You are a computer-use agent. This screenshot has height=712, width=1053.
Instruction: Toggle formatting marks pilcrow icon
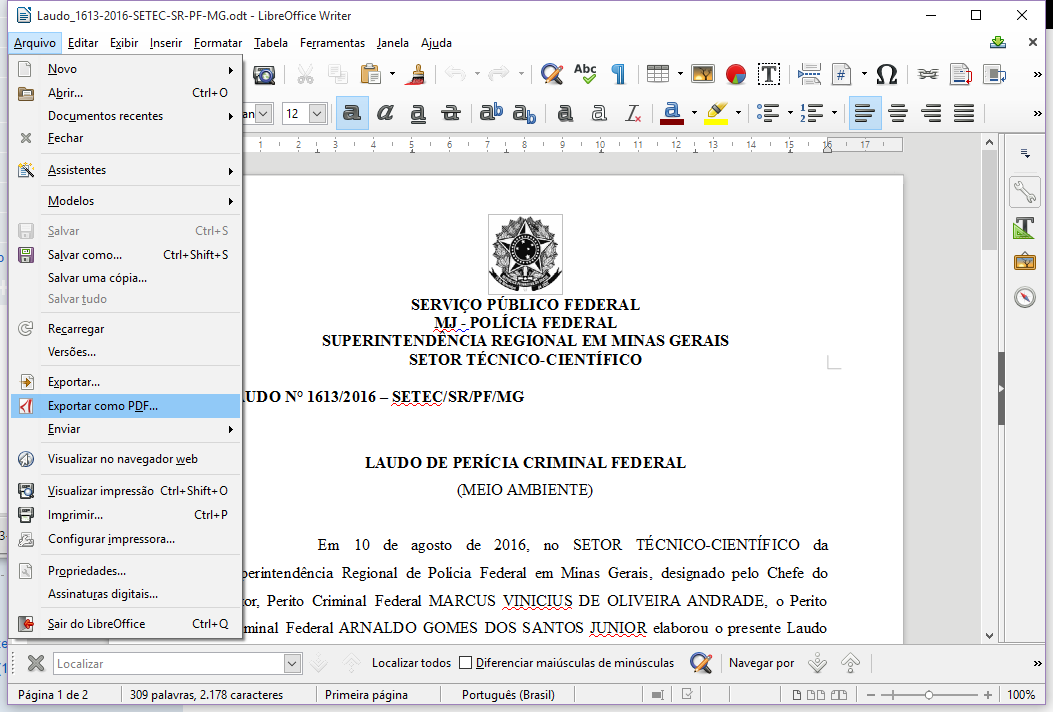point(619,74)
